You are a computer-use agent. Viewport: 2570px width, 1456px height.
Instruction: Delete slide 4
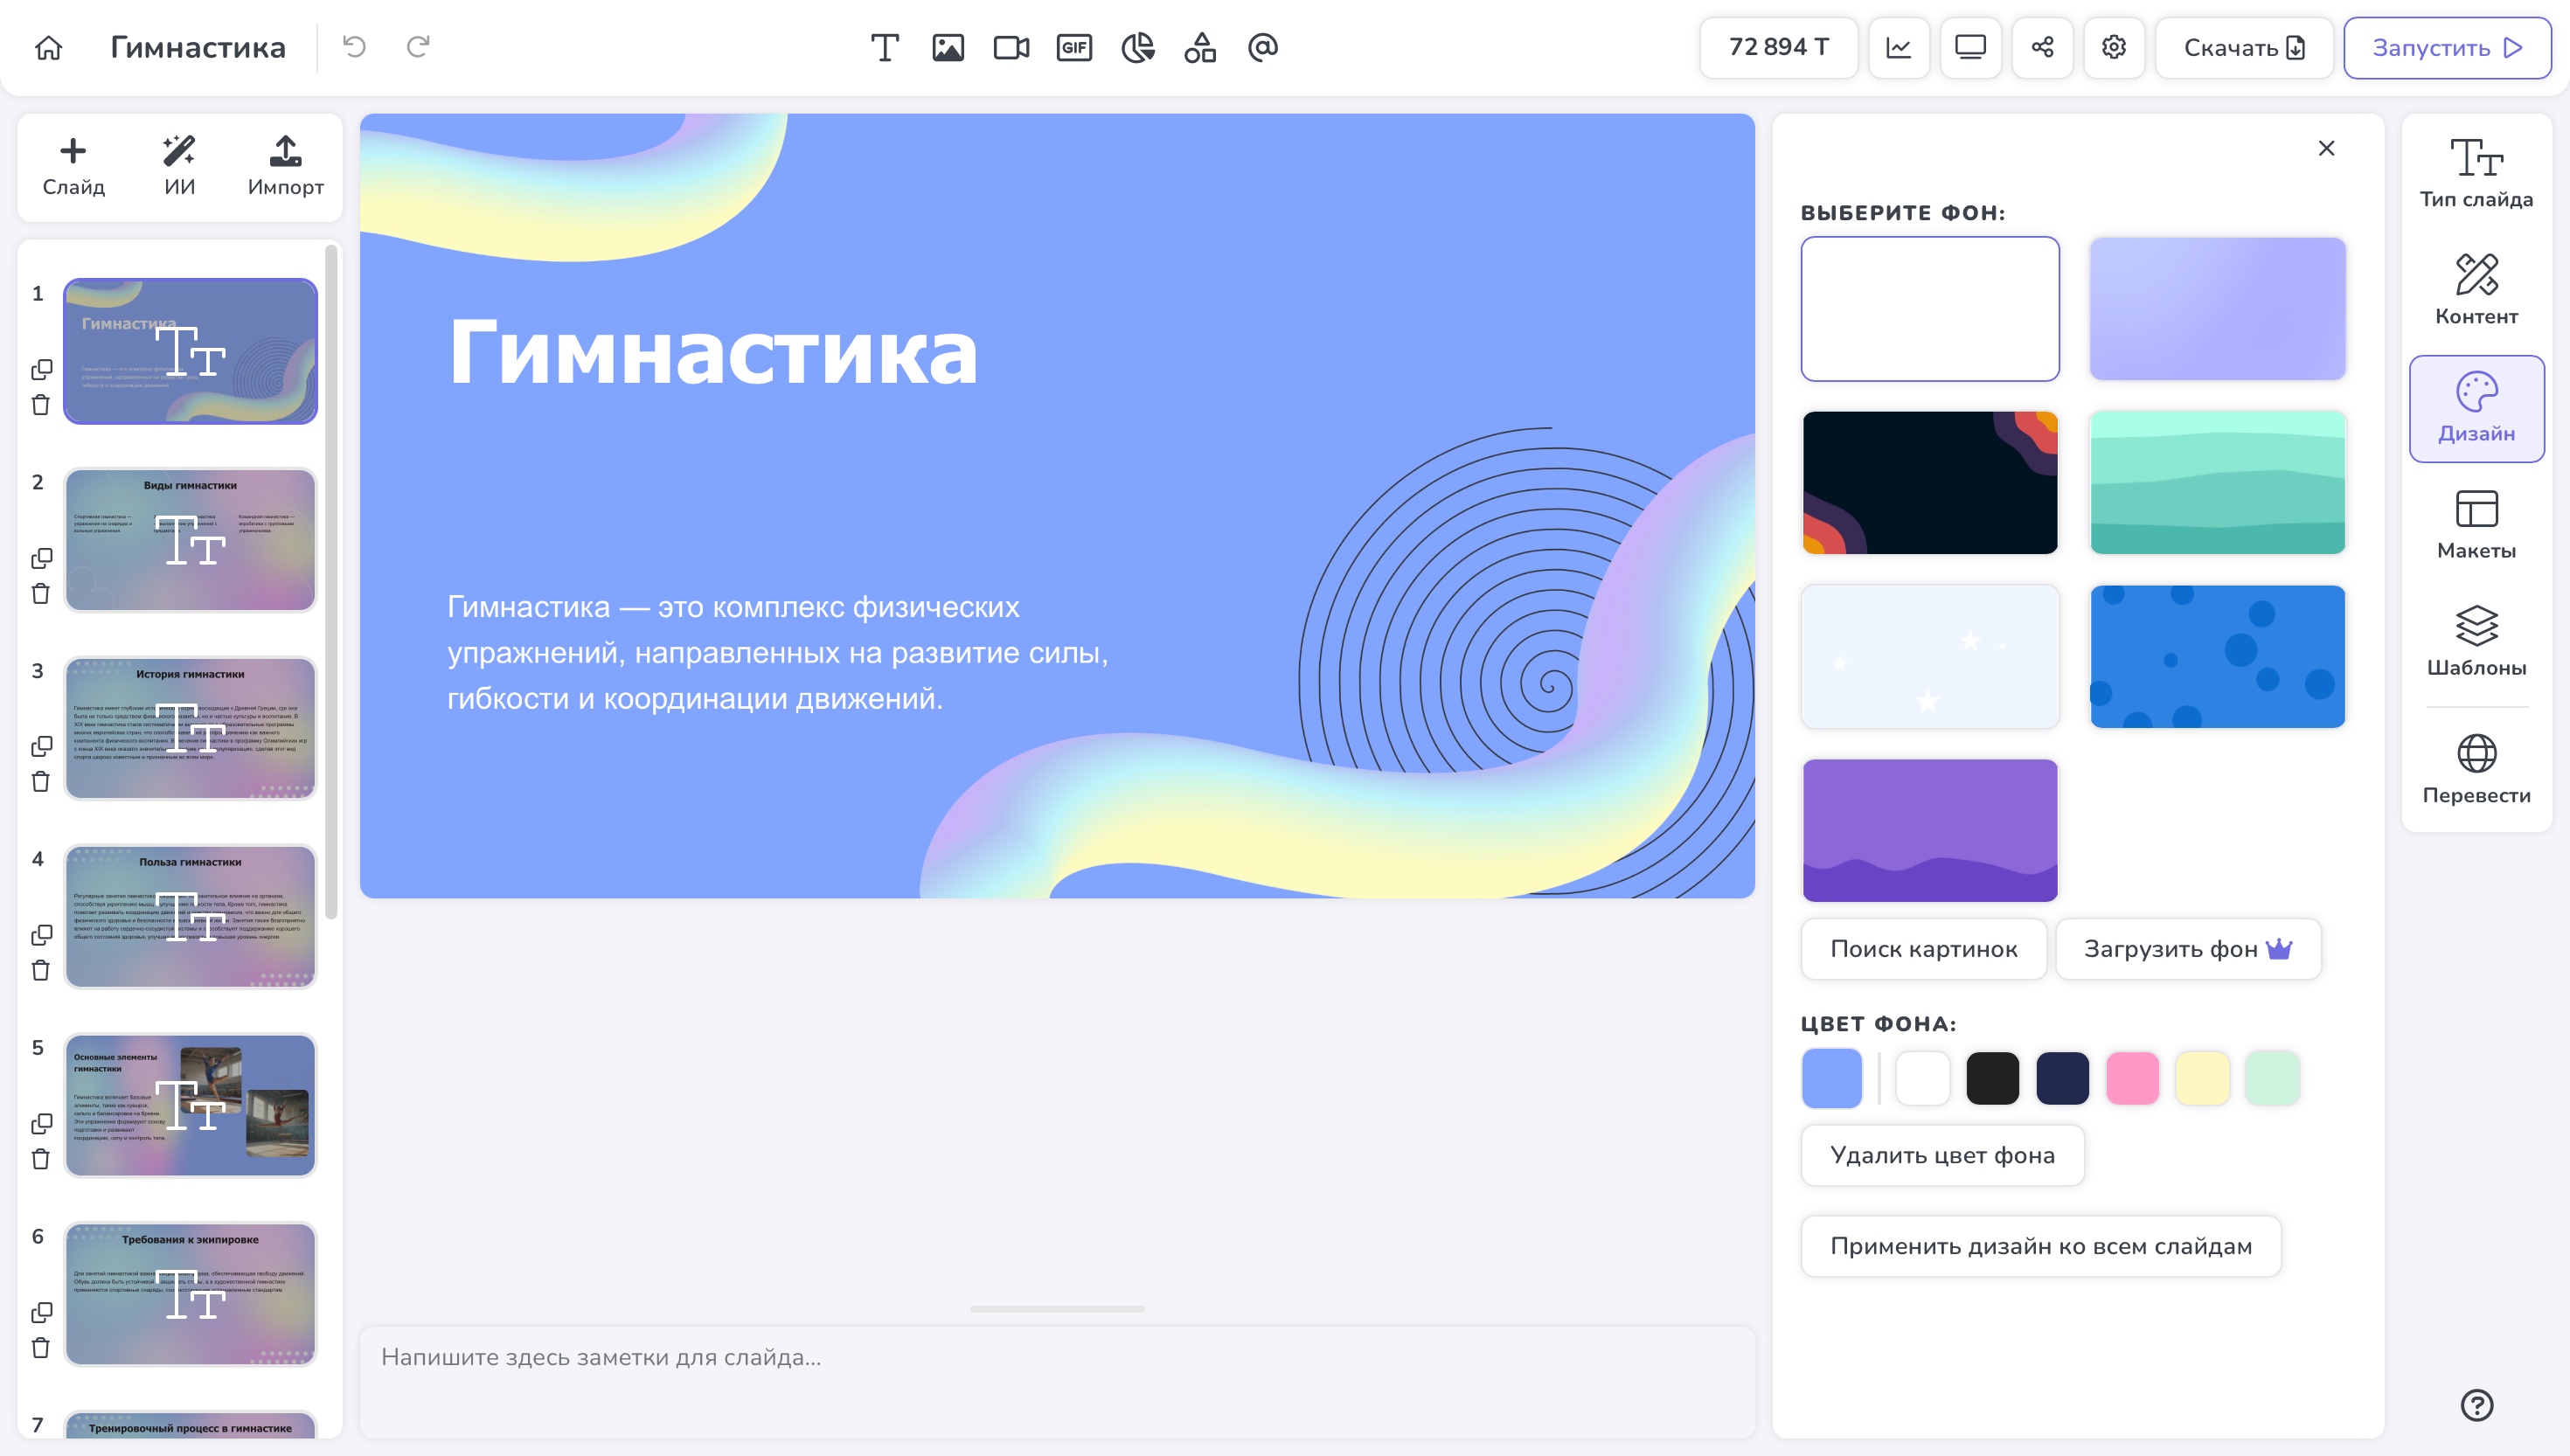click(40, 970)
